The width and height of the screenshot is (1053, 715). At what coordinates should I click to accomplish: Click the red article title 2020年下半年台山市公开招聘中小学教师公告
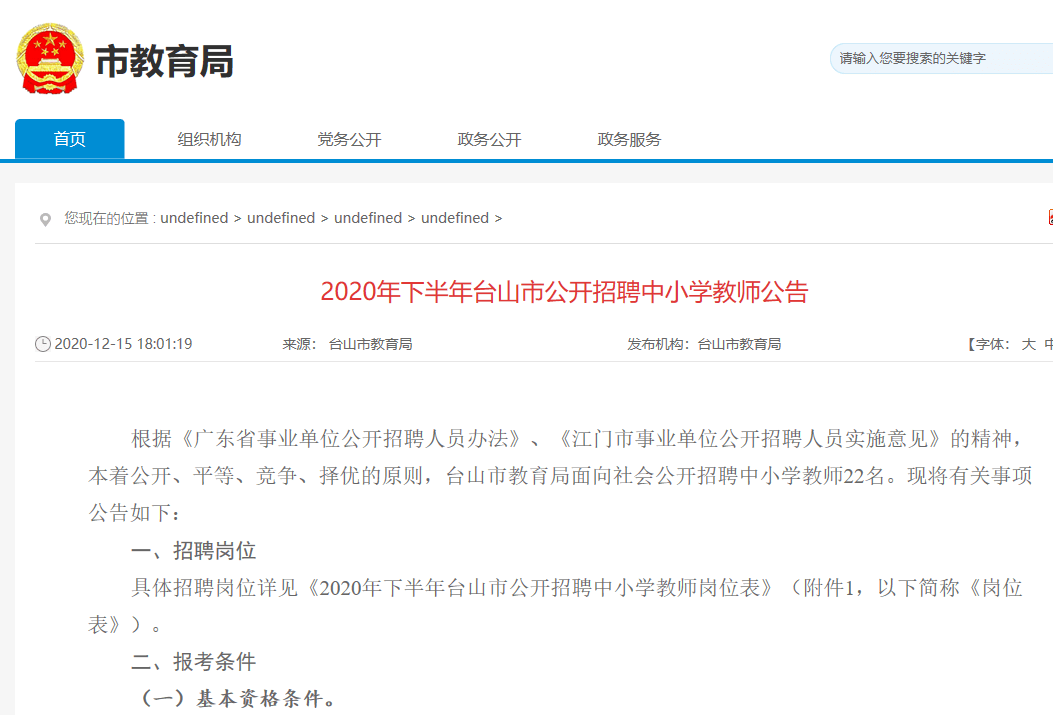point(564,292)
